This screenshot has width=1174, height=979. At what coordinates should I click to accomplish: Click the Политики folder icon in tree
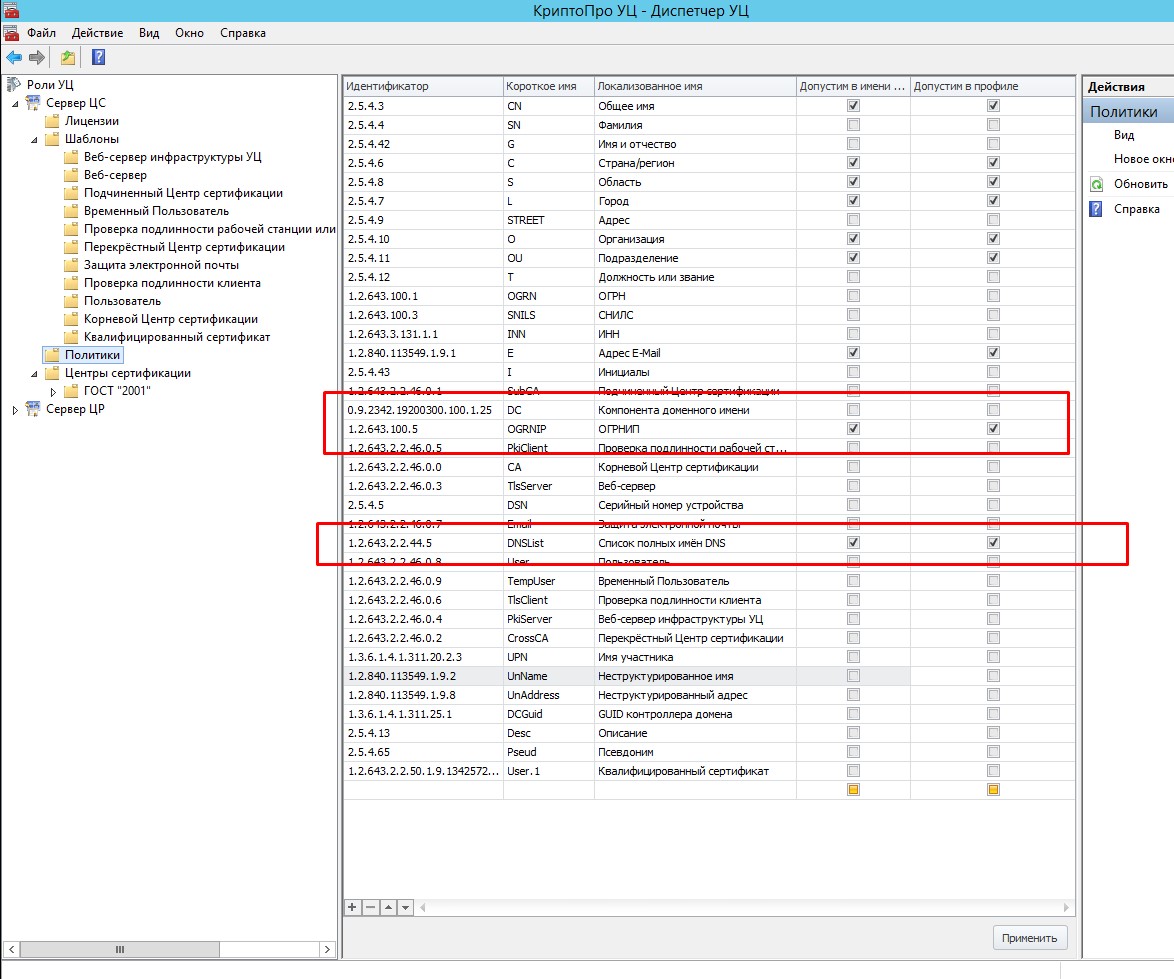(x=52, y=355)
